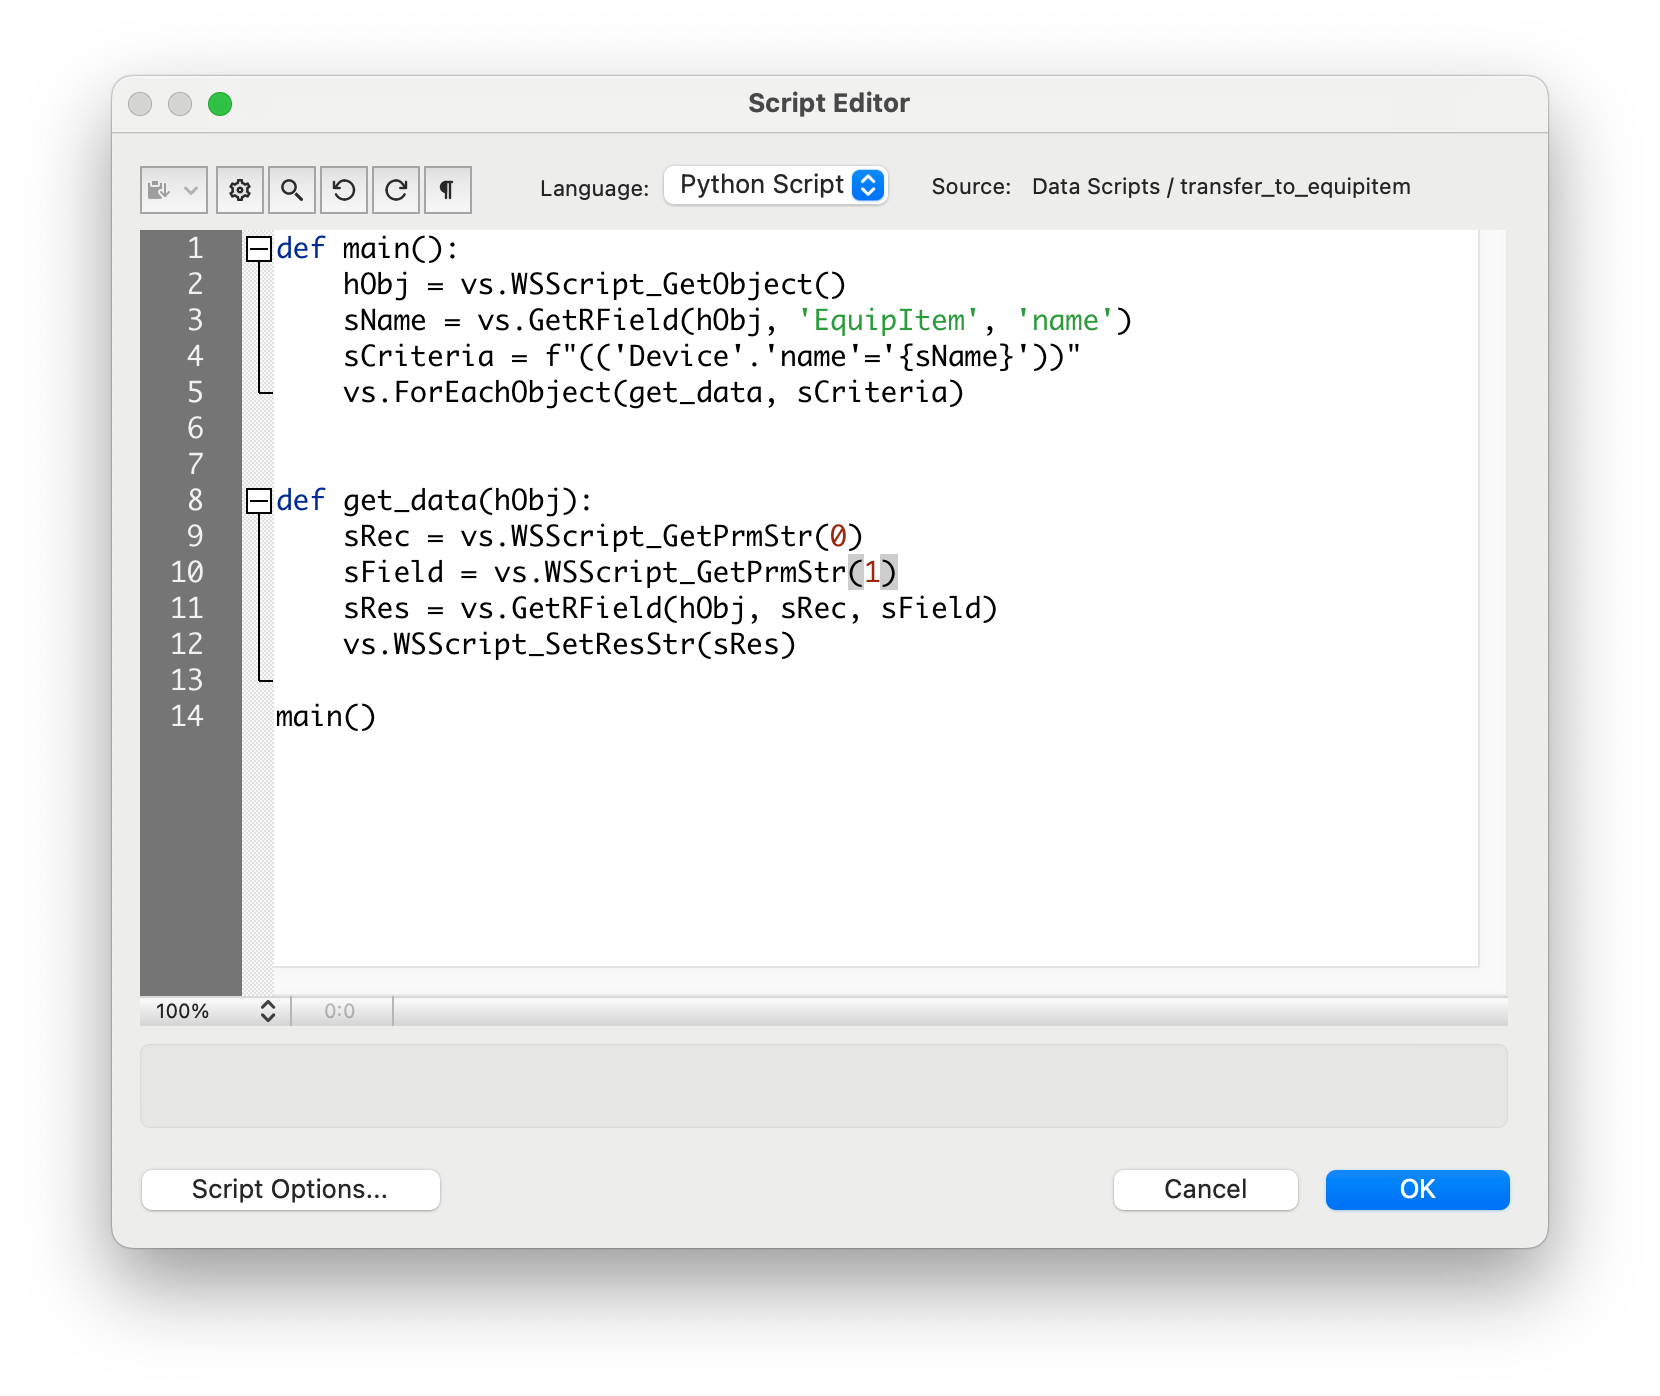1660x1396 pixels.
Task: Open the Python Script language dropdown
Action: pos(776,186)
